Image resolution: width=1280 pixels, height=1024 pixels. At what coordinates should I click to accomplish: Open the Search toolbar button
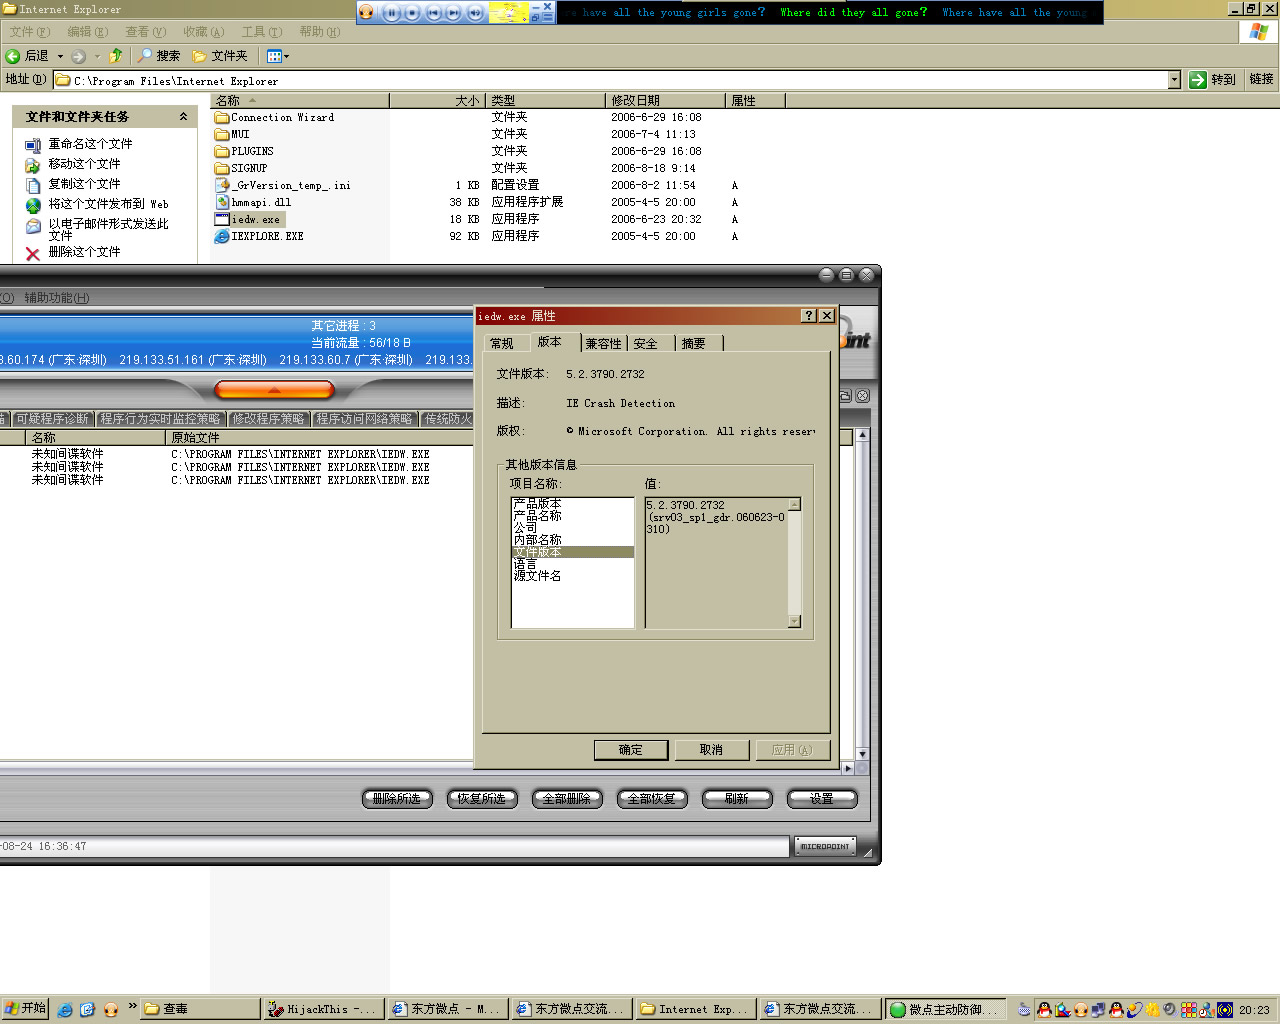(159, 56)
